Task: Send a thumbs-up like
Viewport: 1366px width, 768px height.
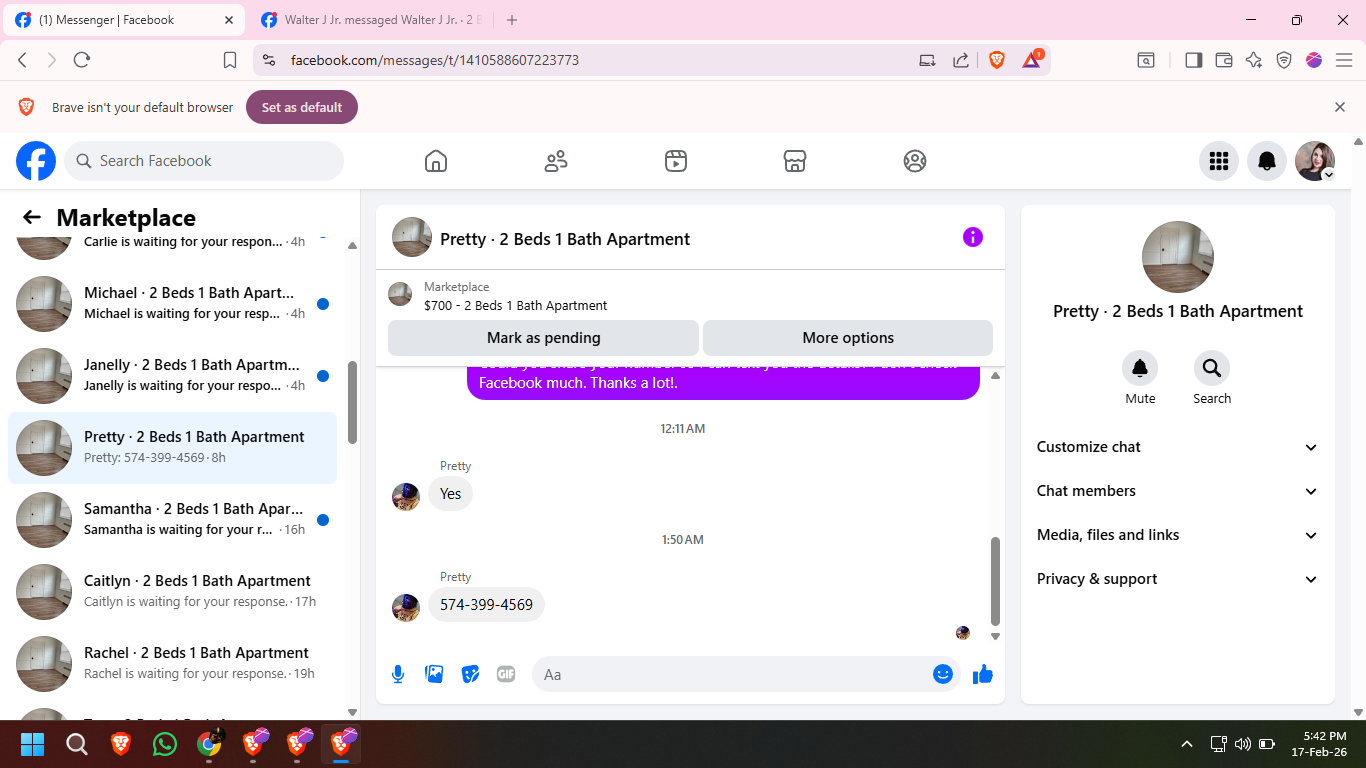Action: pos(983,674)
